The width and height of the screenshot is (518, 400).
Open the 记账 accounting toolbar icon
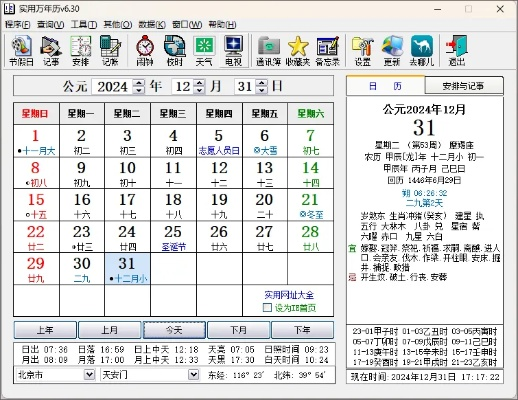click(x=110, y=51)
